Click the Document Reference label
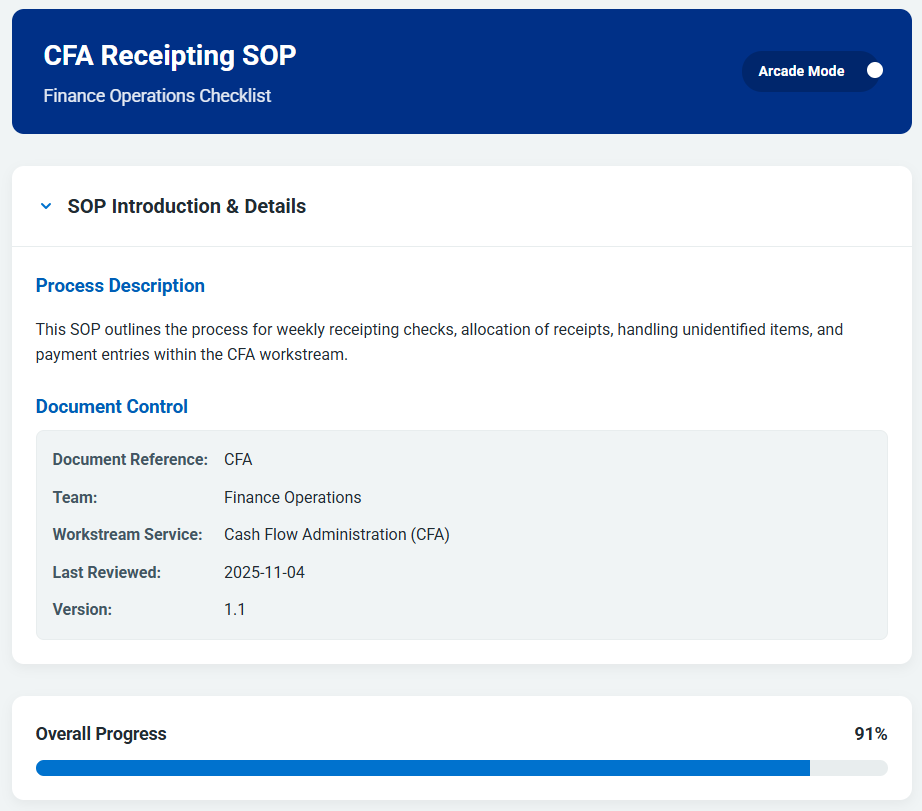Viewport: 922px width, 811px height. click(x=130, y=460)
